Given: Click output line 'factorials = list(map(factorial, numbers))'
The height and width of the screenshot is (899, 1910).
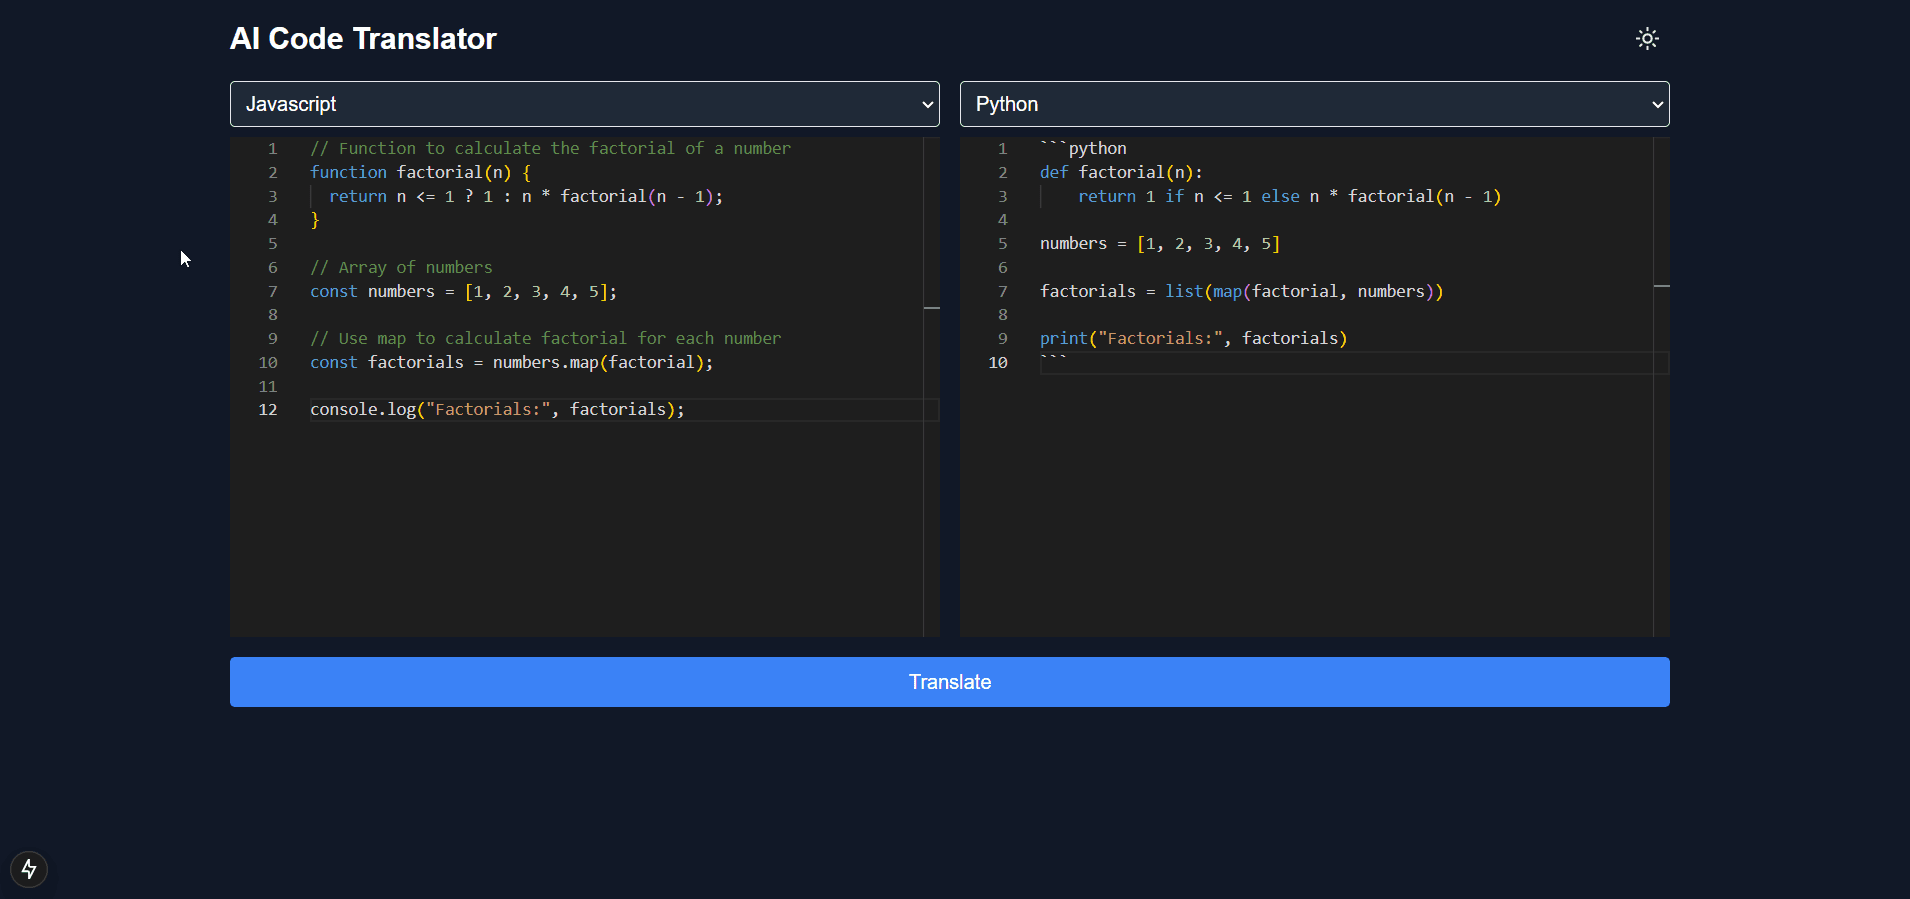Looking at the screenshot, I should click(1242, 291).
